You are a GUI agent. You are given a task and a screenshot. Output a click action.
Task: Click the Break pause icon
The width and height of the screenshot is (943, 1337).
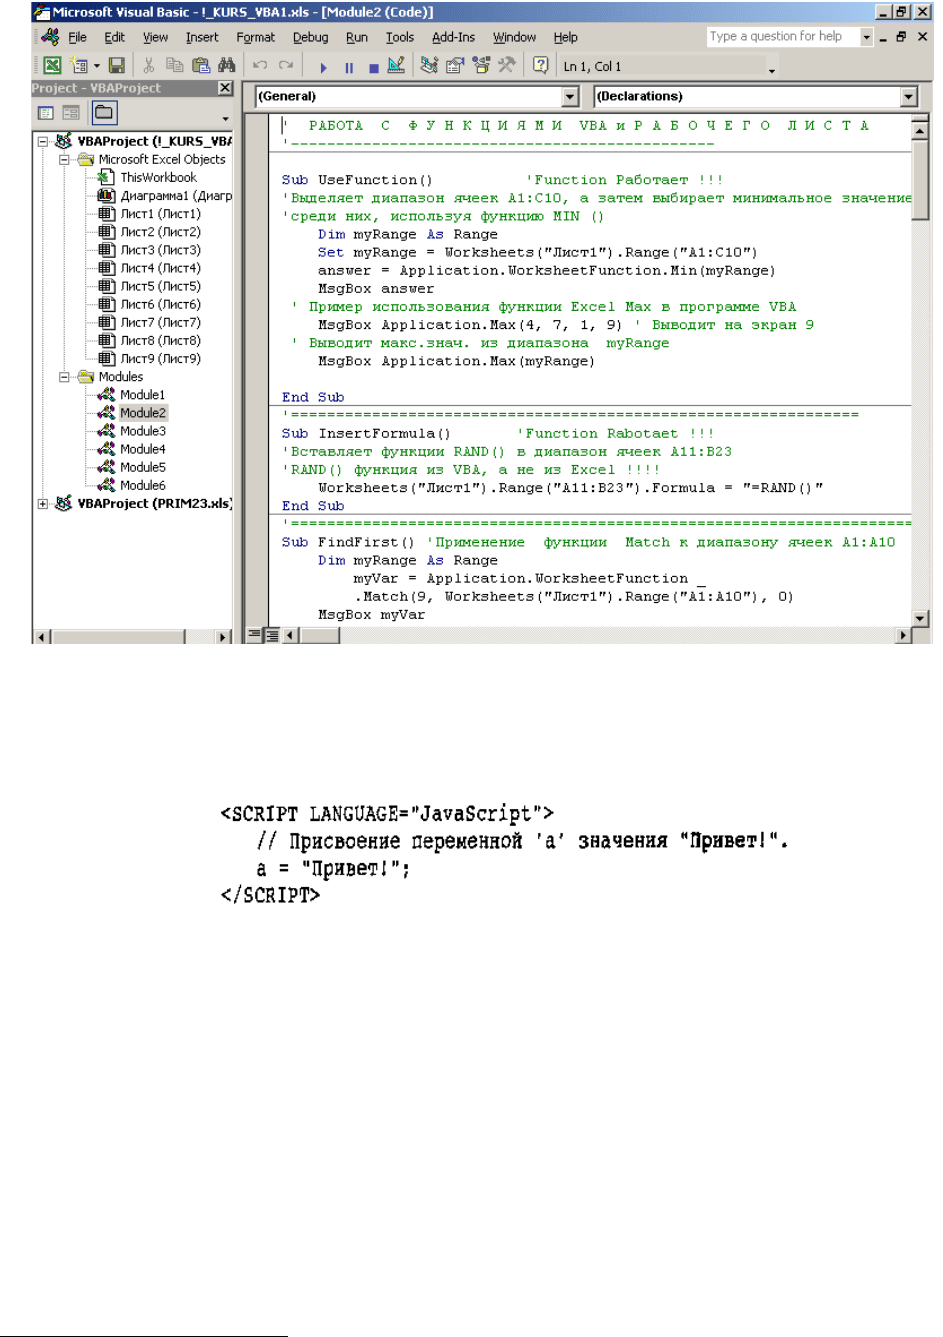(x=348, y=67)
